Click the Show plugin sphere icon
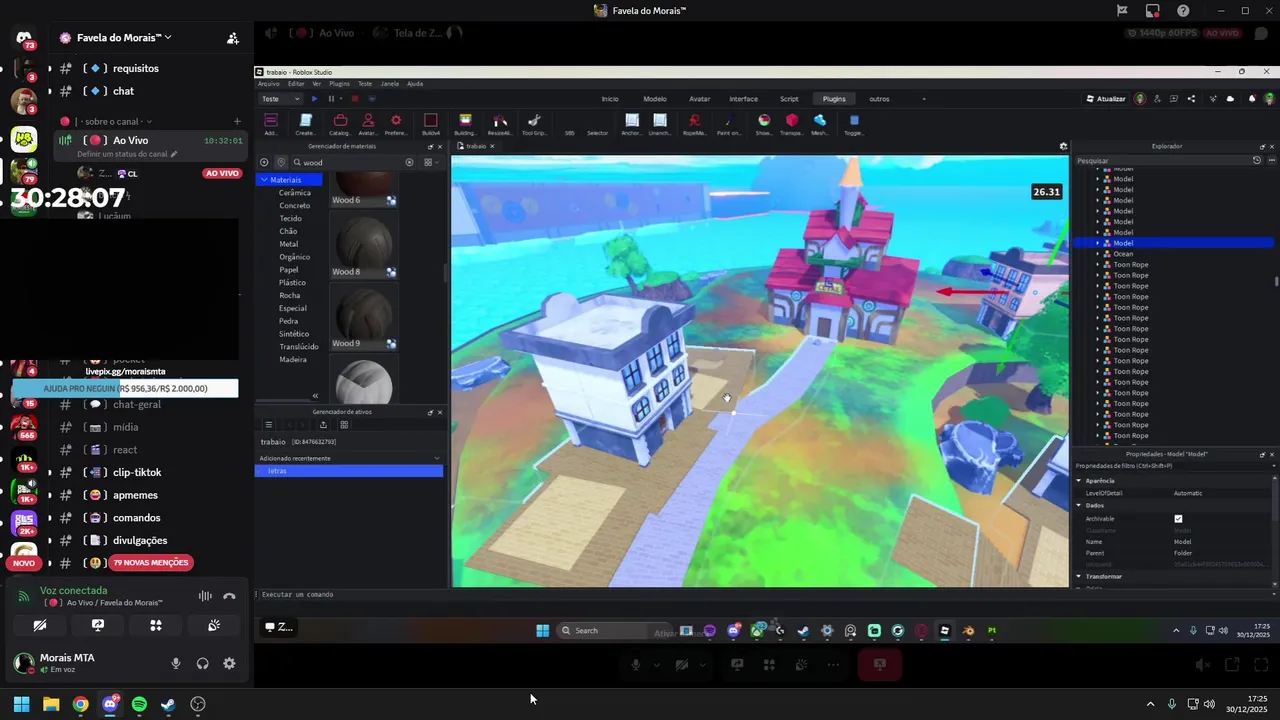The image size is (1280, 720). [764, 121]
